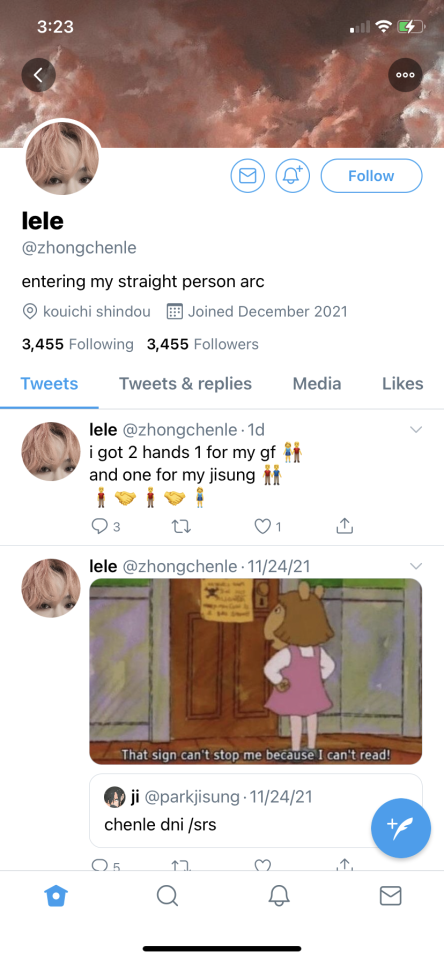Turn on notifications with the bell-plus icon

(293, 176)
